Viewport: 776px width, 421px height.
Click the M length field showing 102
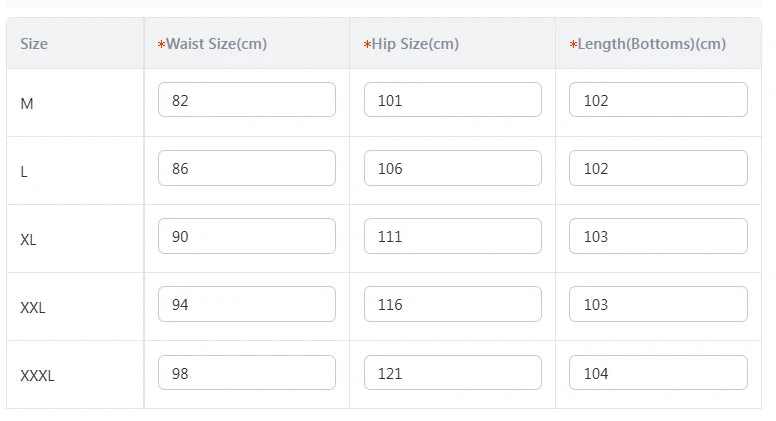(658, 100)
